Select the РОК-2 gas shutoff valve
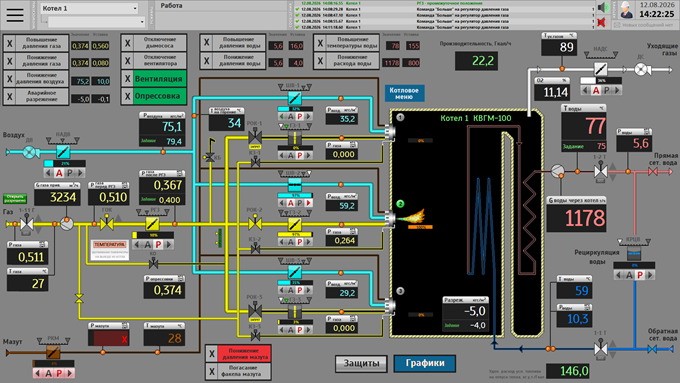 pos(255,224)
